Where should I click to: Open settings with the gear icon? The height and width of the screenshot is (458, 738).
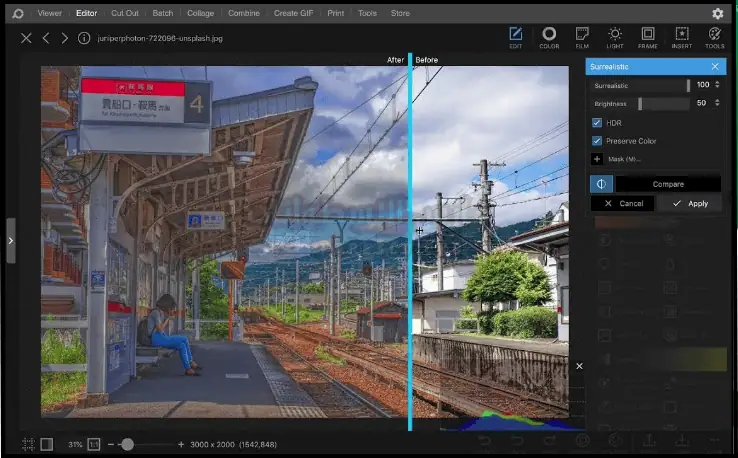point(717,13)
